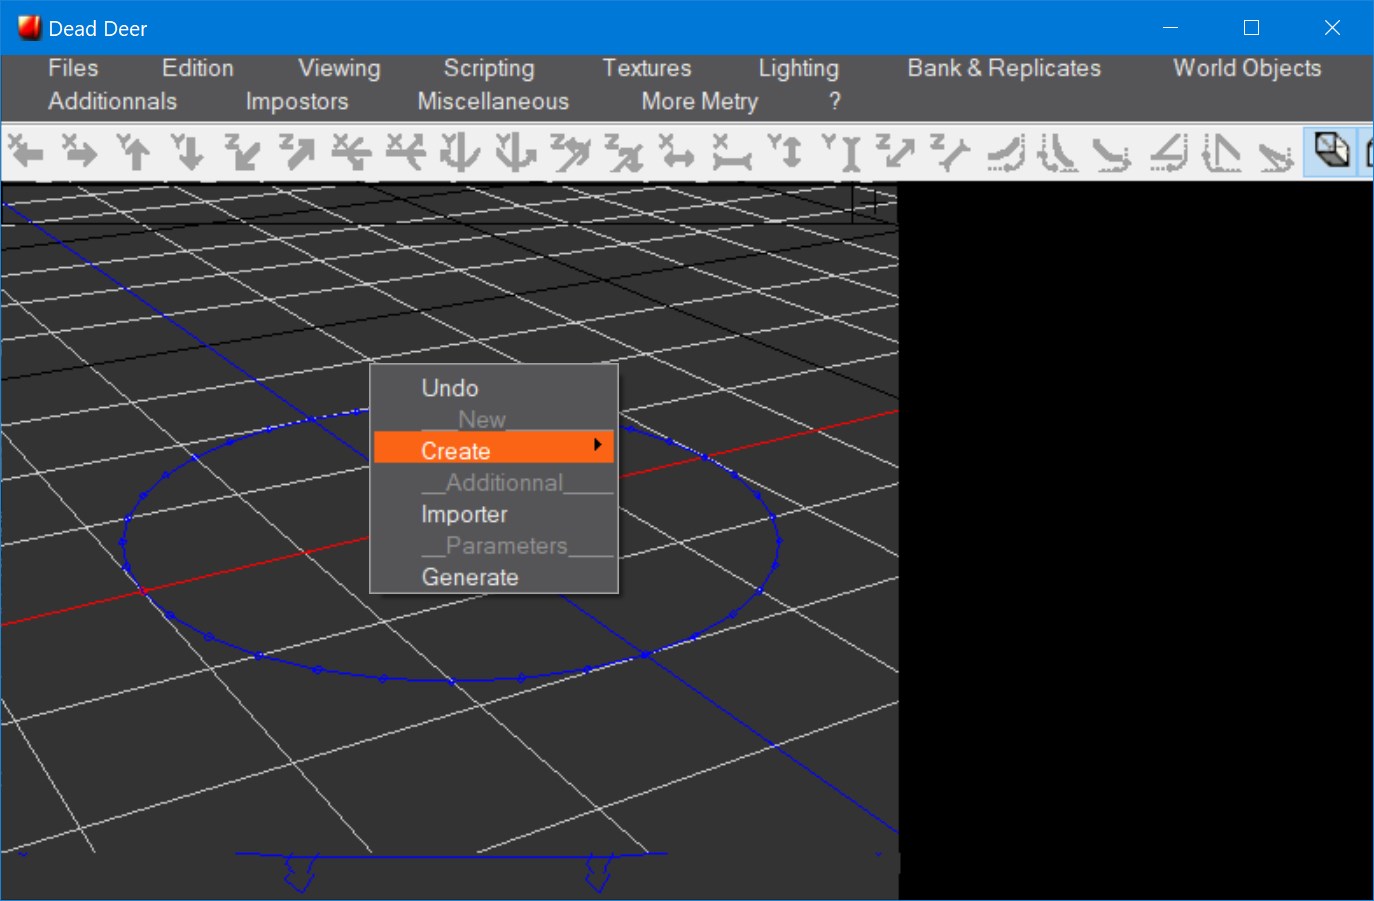
Task: Expand the Create submenu
Action: tap(494, 447)
